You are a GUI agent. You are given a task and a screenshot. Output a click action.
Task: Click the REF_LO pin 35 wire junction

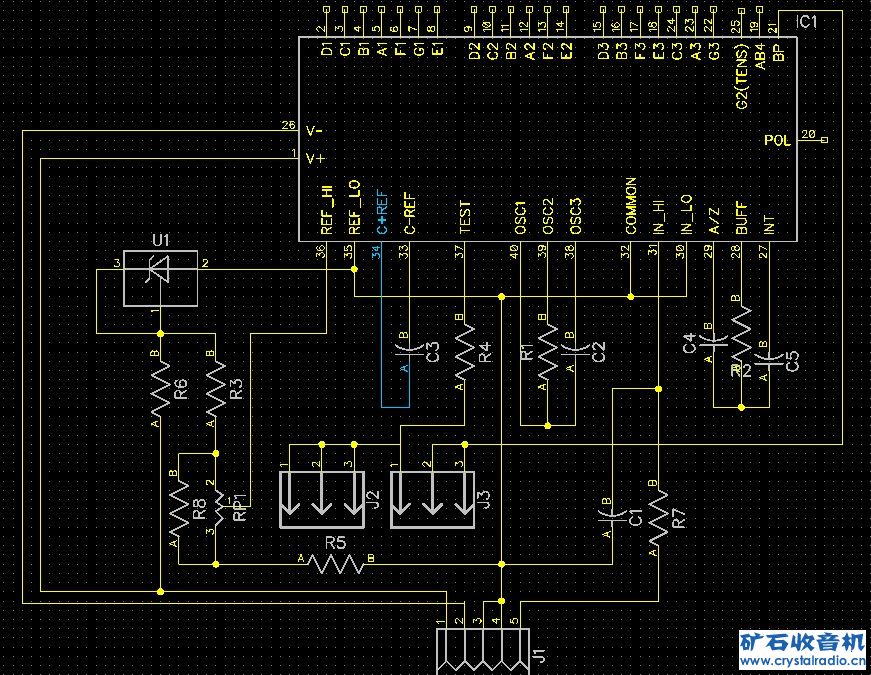pyautogui.click(x=354, y=269)
